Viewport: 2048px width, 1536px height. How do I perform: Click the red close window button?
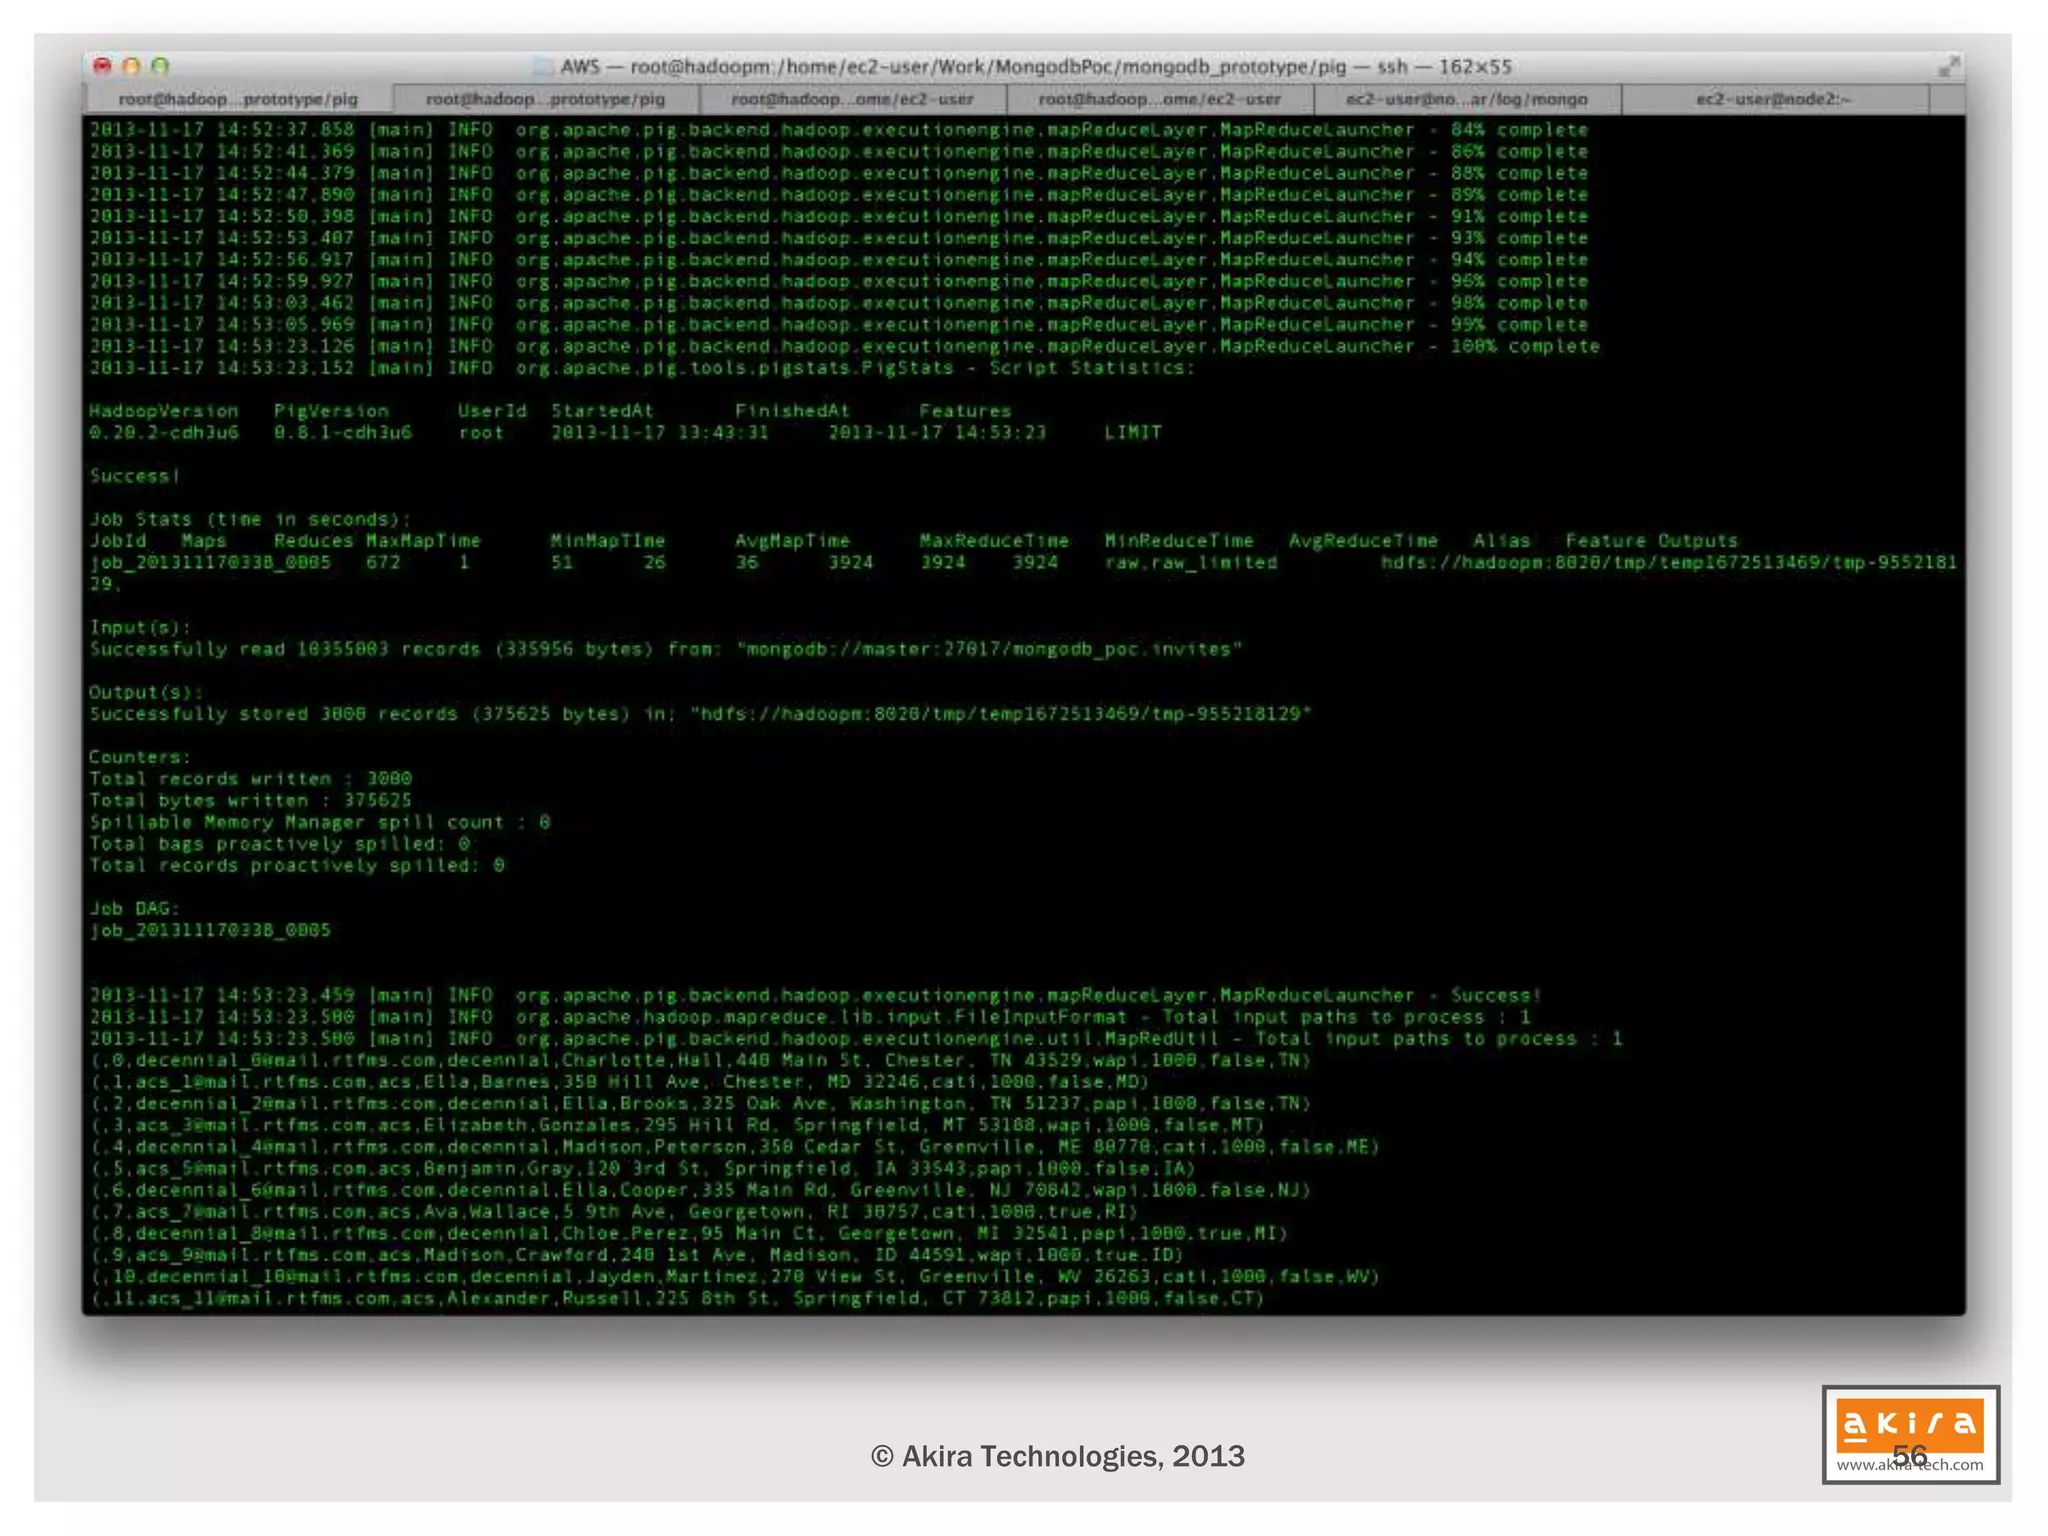pos(102,66)
